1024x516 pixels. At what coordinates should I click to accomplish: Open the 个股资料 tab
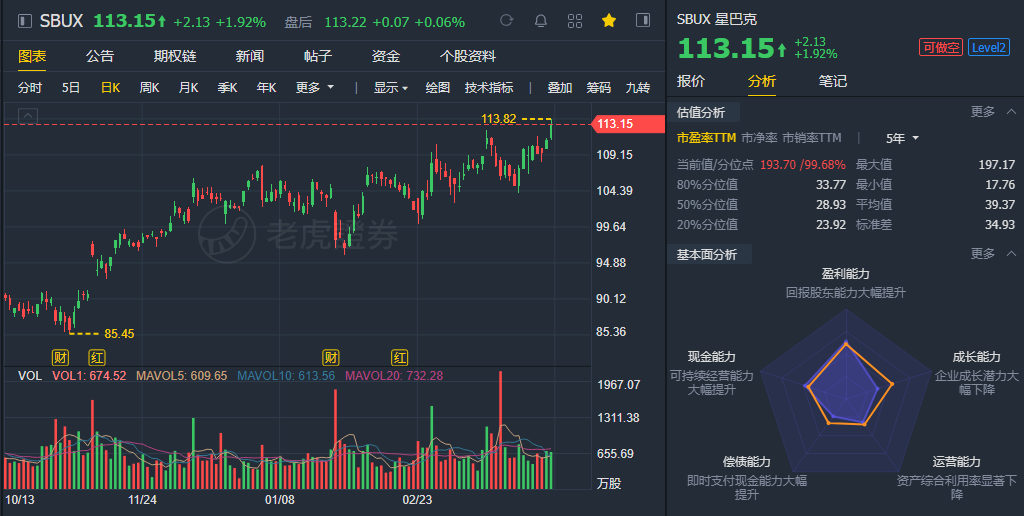pyautogui.click(x=468, y=56)
